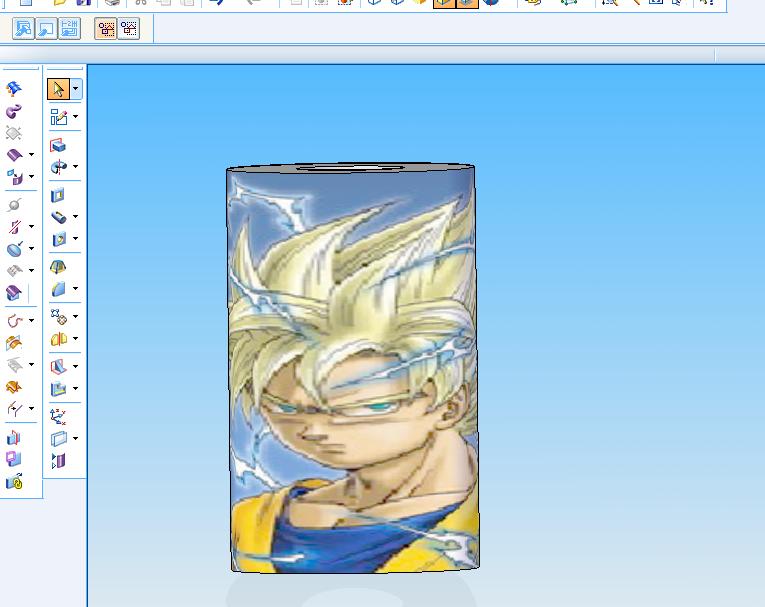The width and height of the screenshot is (765, 607).
Task: Select the red-slashed split curve tool
Action: 14,227
